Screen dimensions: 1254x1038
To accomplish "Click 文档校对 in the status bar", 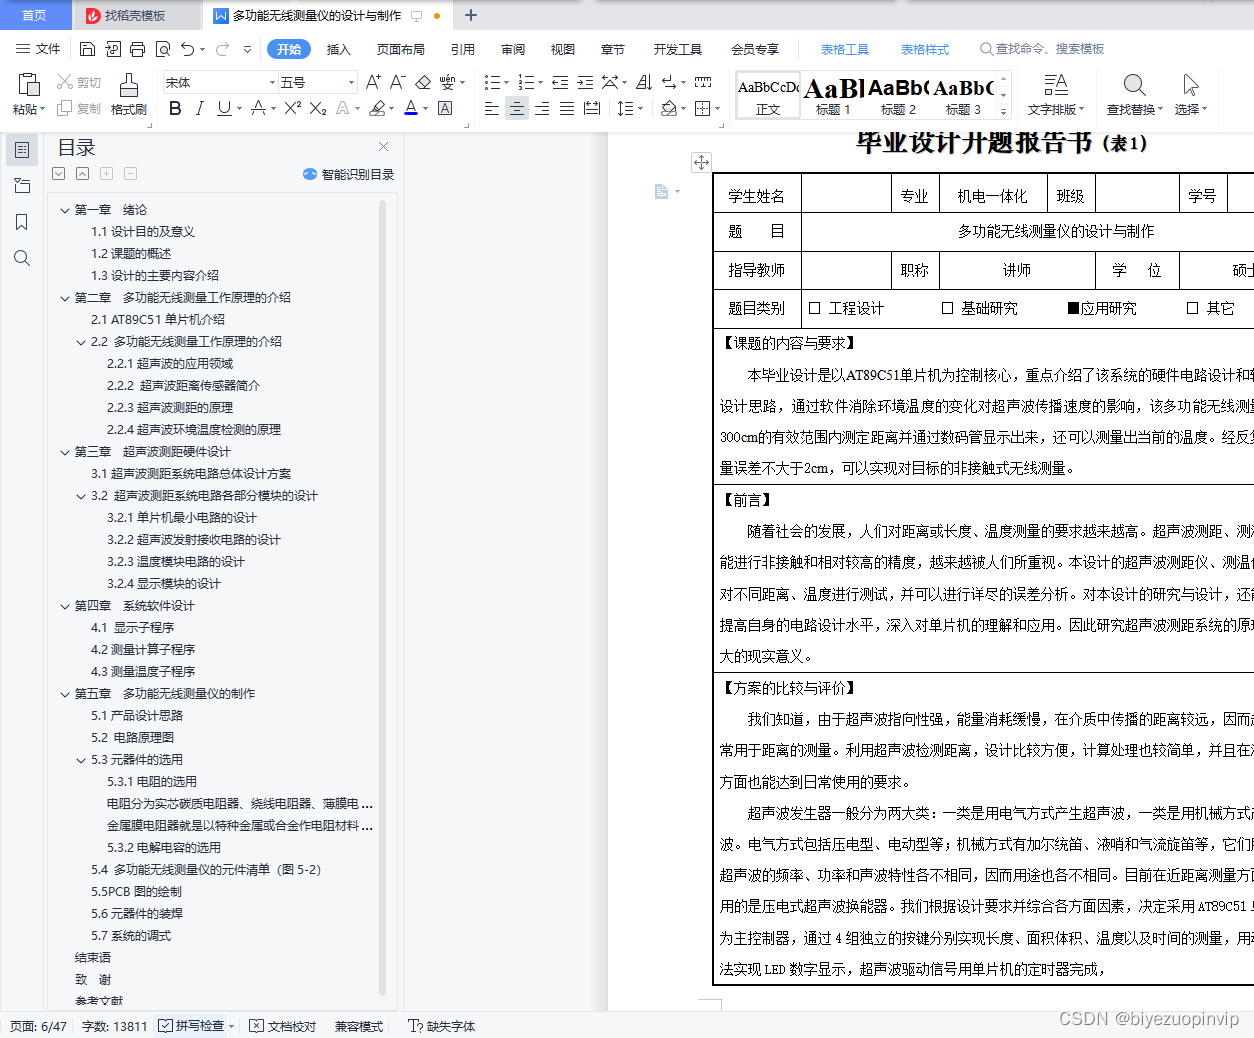I will 290,1026.
